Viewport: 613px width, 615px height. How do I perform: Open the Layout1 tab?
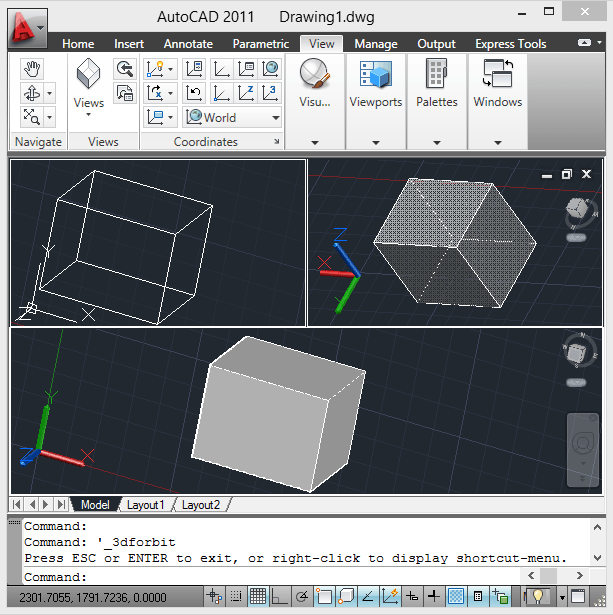(145, 505)
